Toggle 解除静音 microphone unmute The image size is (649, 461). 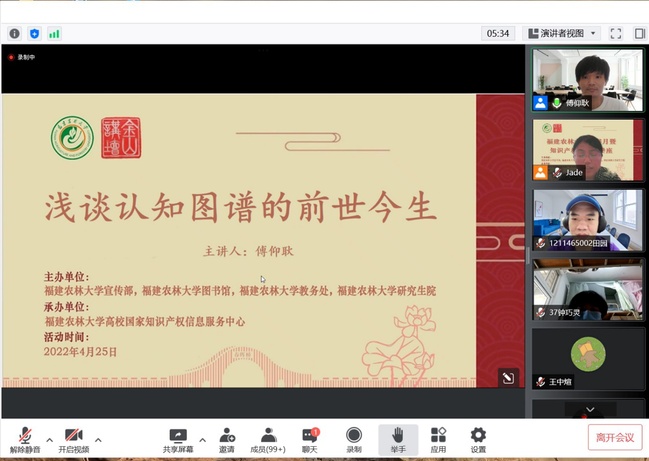click(x=24, y=439)
